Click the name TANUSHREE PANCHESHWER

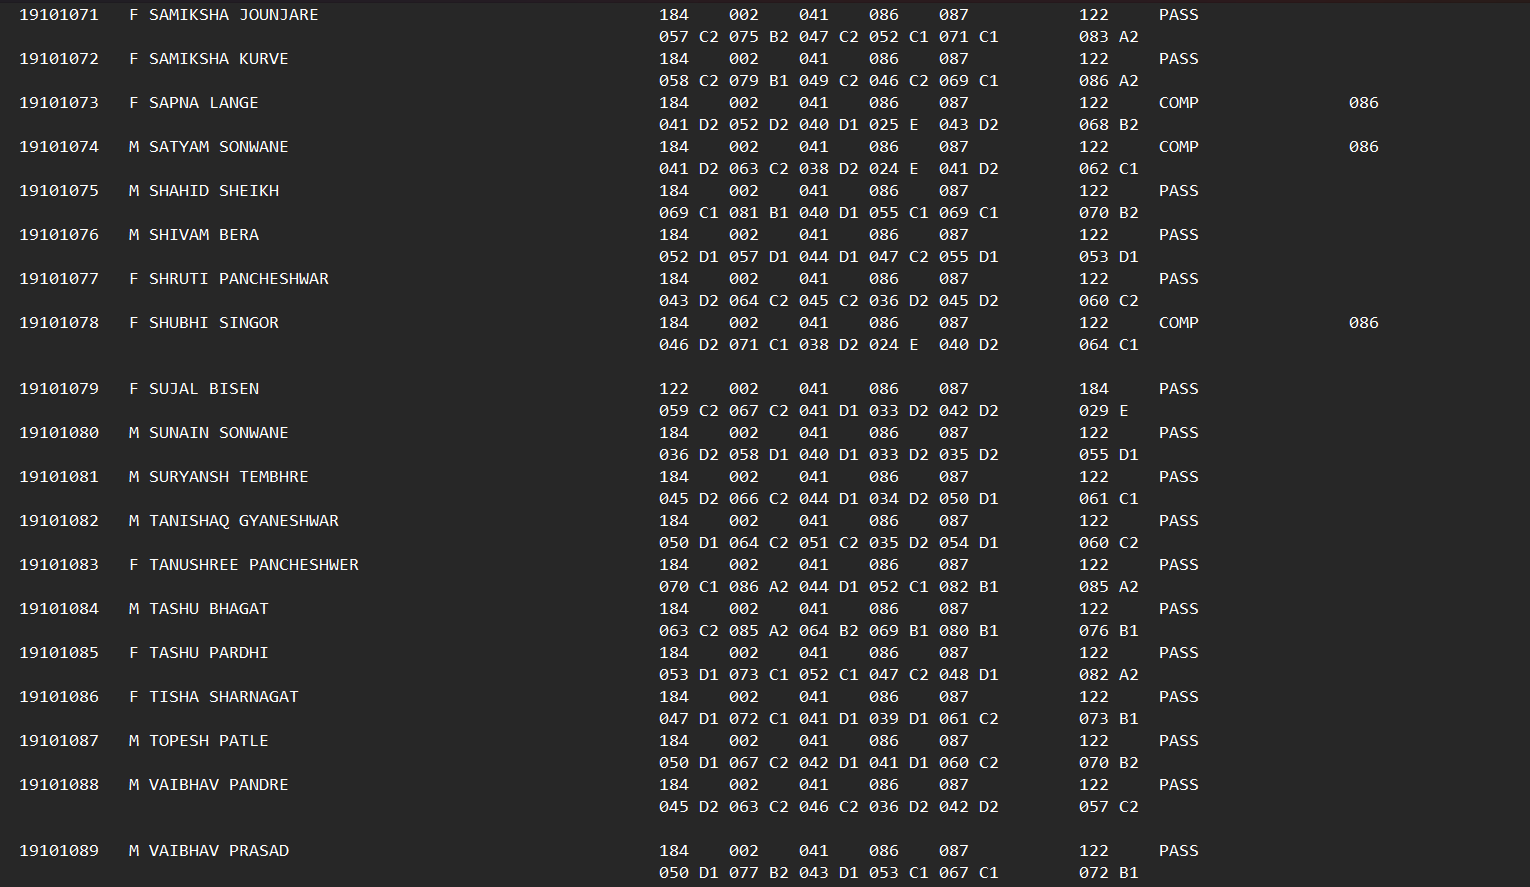tap(253, 565)
